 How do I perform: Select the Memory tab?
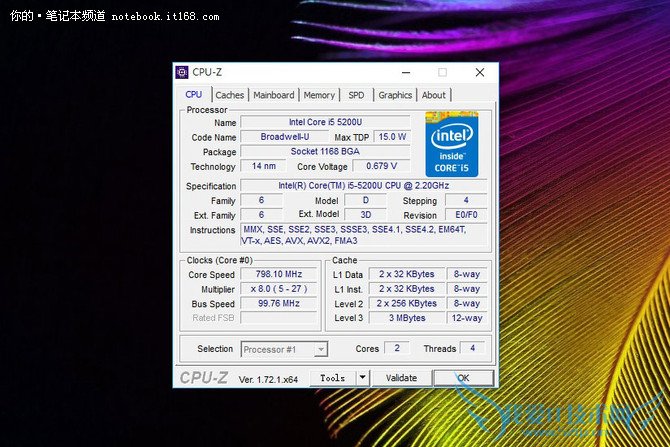click(319, 95)
